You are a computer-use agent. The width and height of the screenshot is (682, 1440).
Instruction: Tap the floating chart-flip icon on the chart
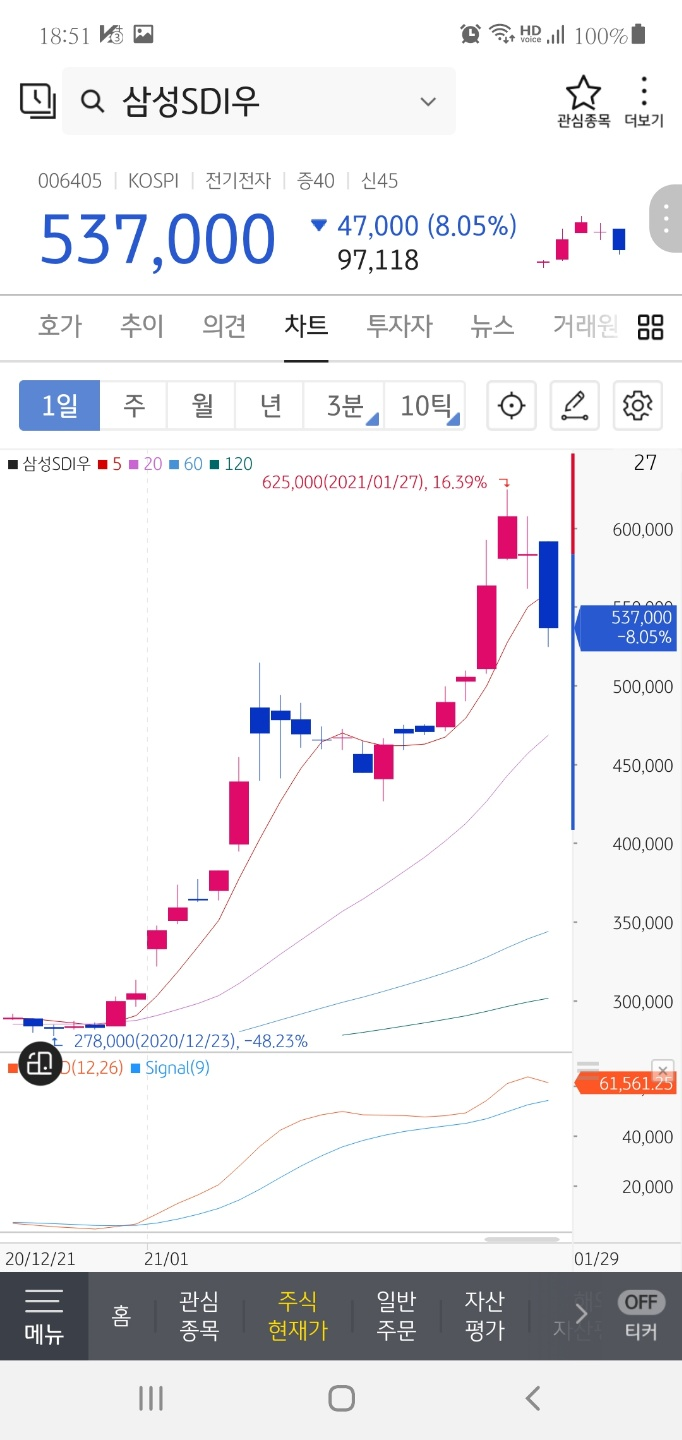[40, 1064]
